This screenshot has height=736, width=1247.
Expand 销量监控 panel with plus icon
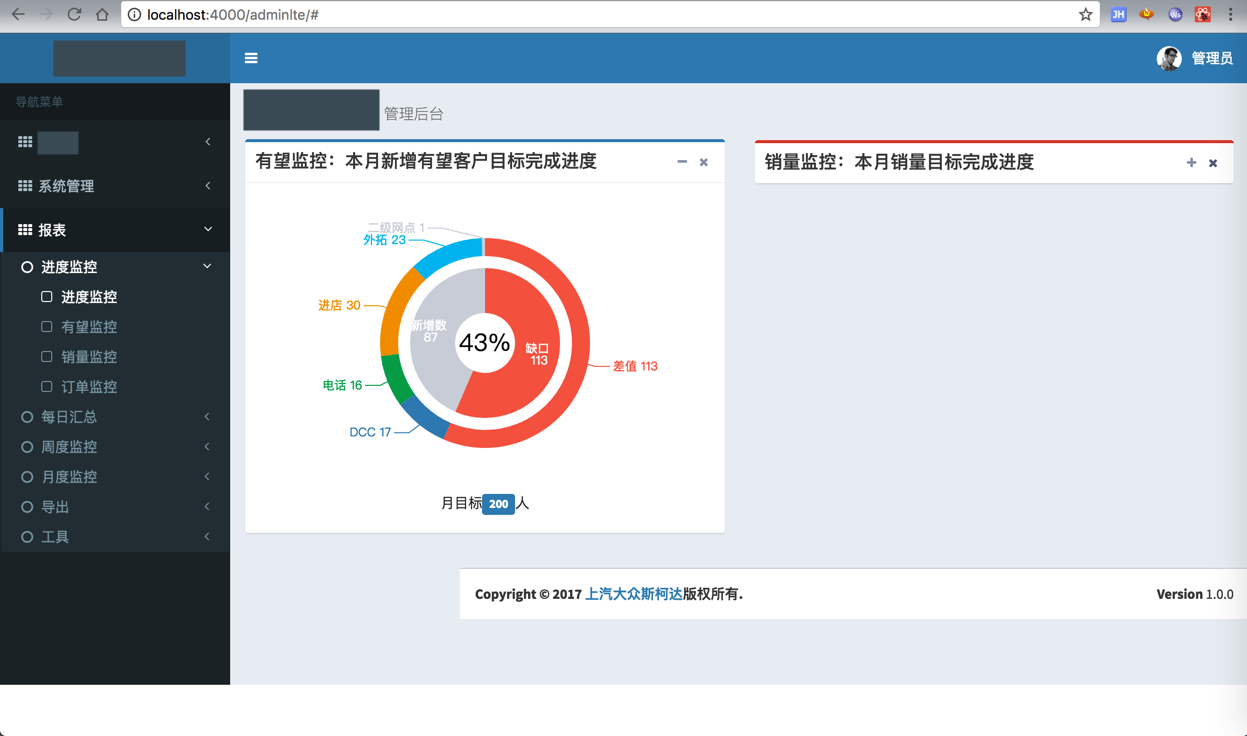1191,162
